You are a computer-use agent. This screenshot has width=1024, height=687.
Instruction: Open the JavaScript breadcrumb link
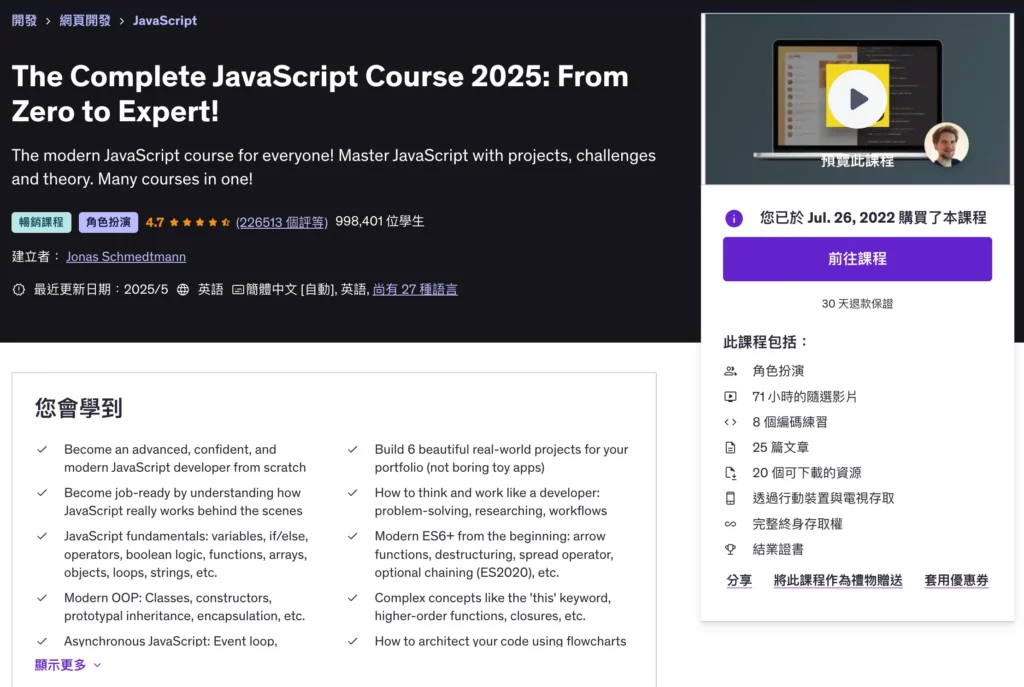click(165, 20)
